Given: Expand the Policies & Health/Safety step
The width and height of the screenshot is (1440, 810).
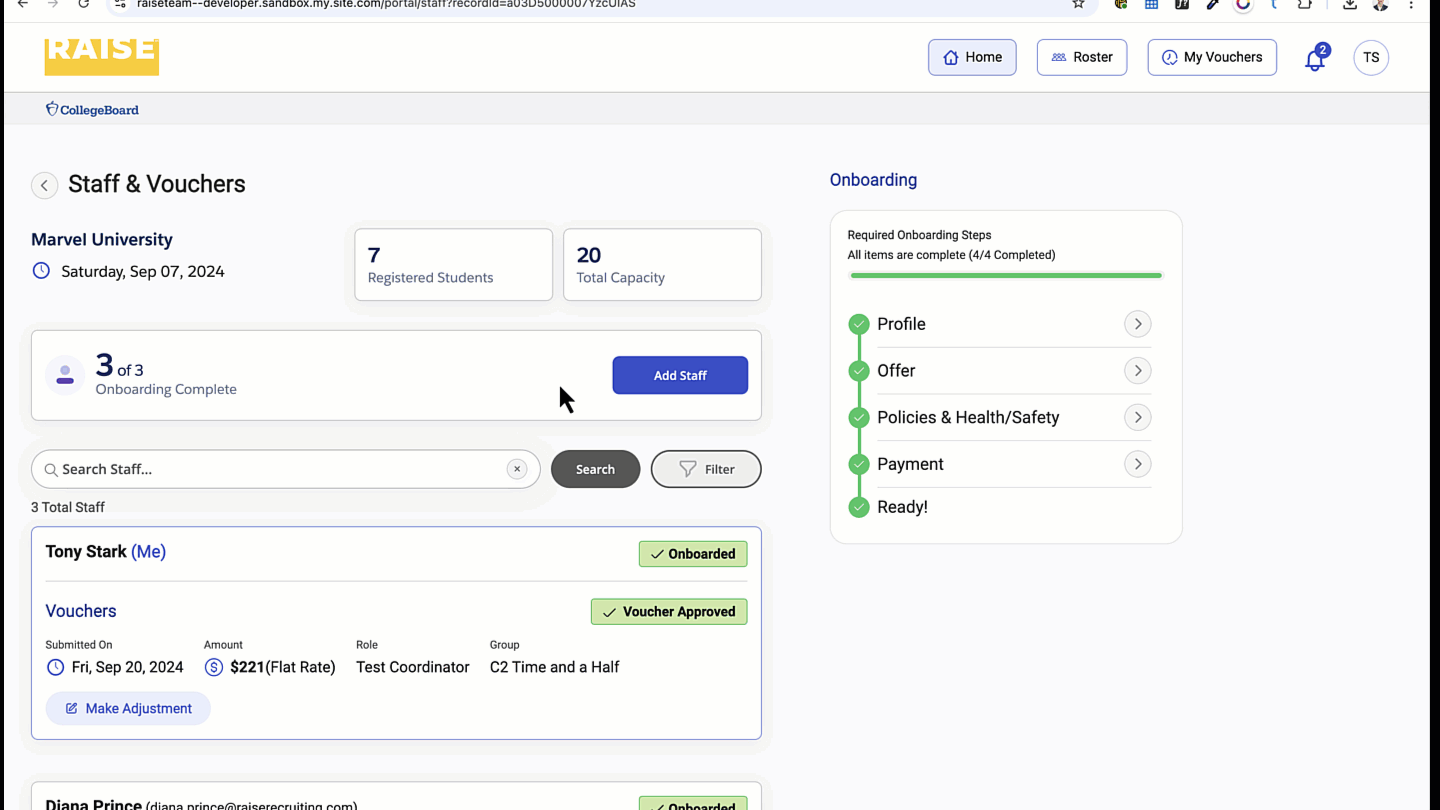Looking at the screenshot, I should coord(1137,417).
